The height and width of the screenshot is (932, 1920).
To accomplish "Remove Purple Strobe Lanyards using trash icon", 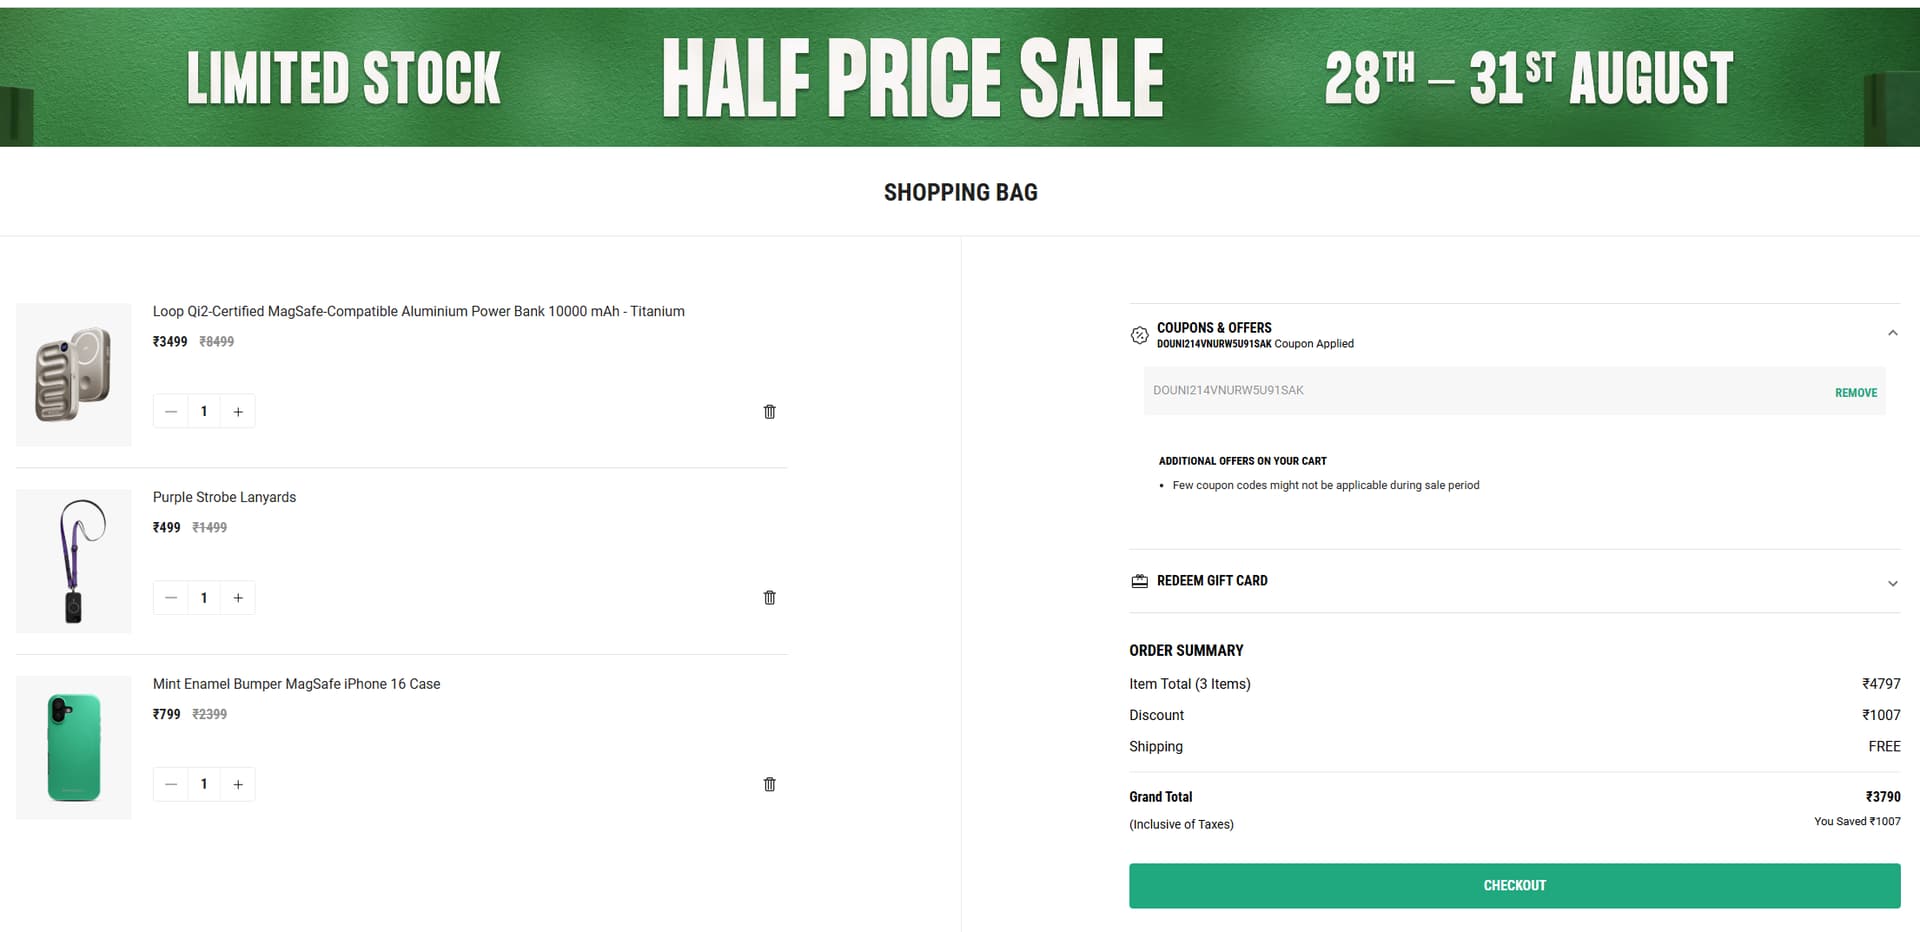I will pos(769,598).
